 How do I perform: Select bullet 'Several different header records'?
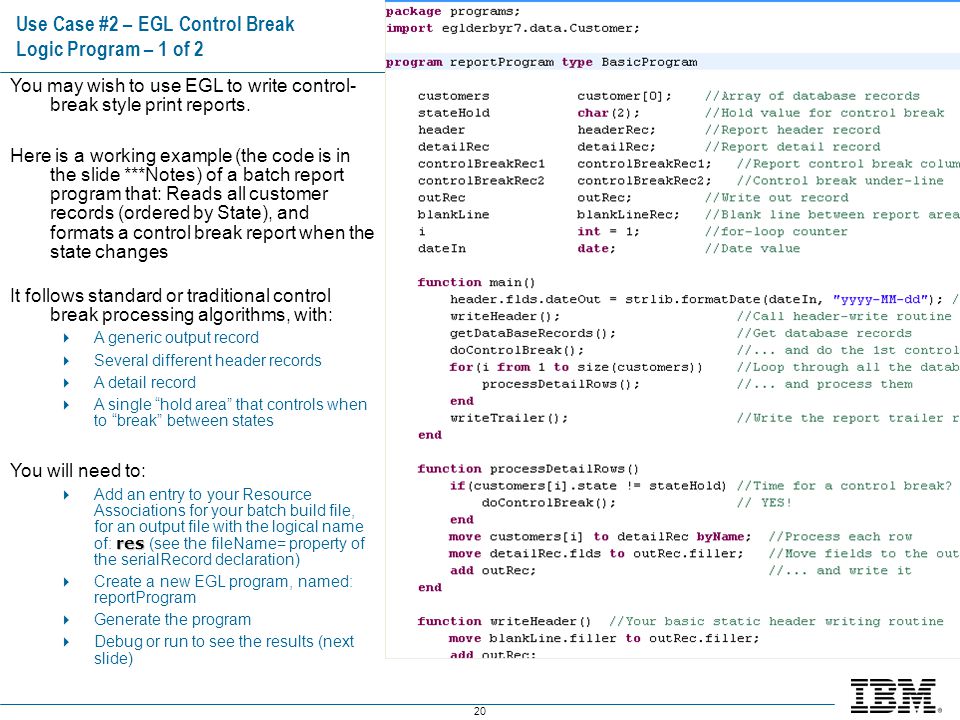[x=208, y=360]
